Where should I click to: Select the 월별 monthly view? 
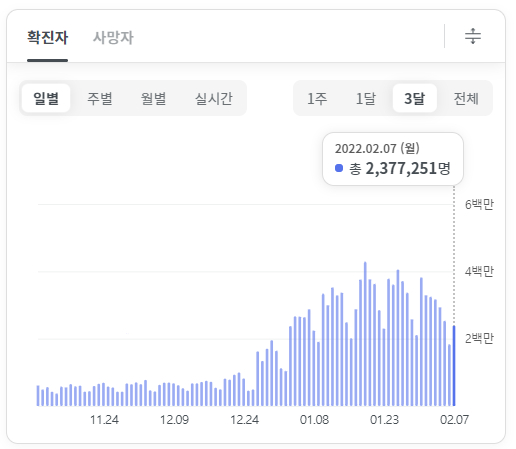[x=153, y=98]
